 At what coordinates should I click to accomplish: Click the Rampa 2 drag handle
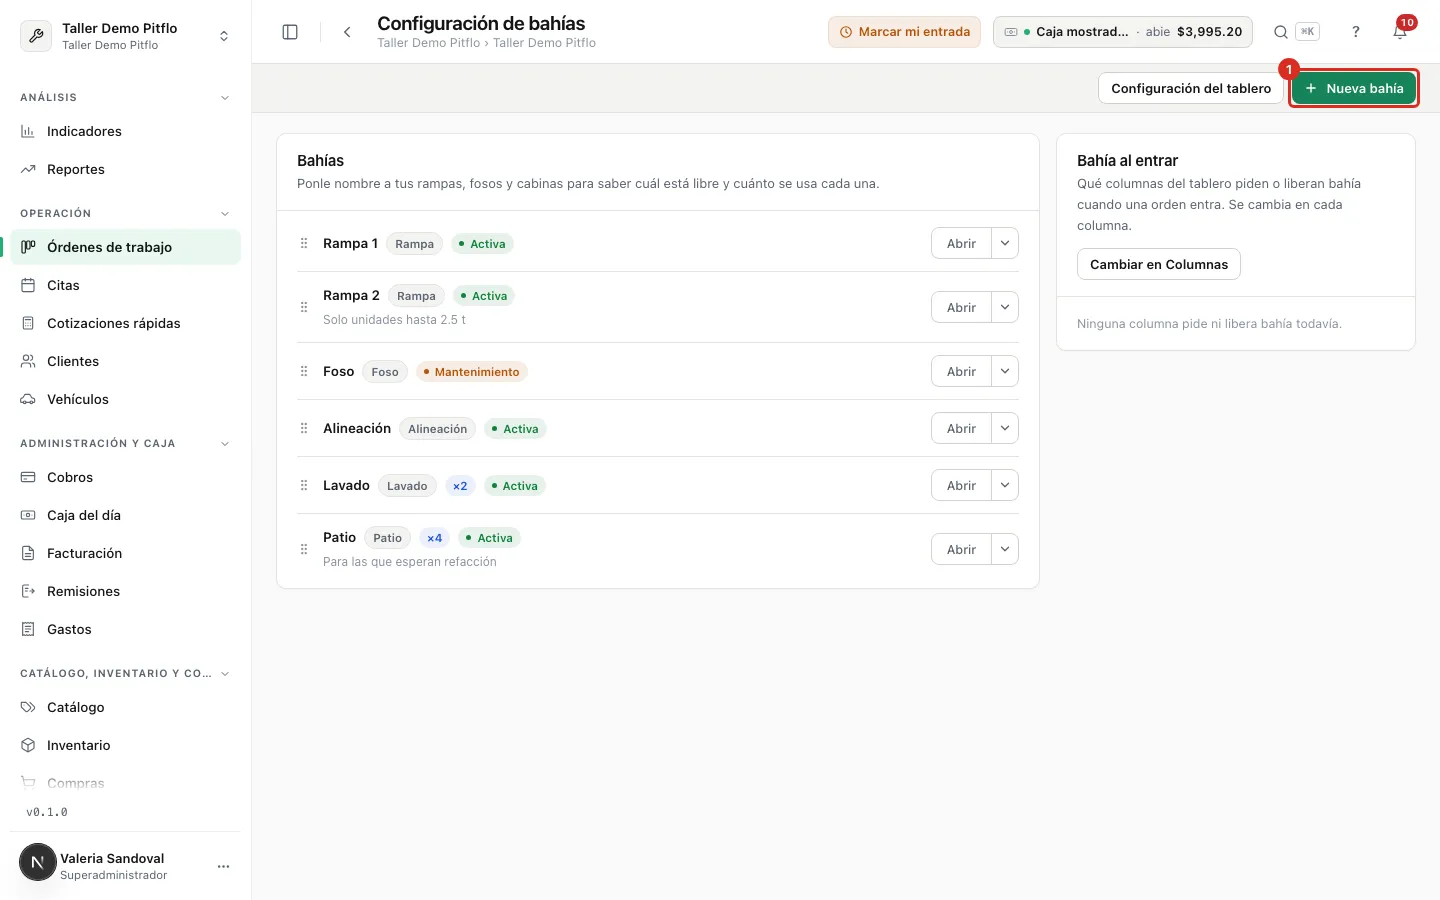(304, 307)
